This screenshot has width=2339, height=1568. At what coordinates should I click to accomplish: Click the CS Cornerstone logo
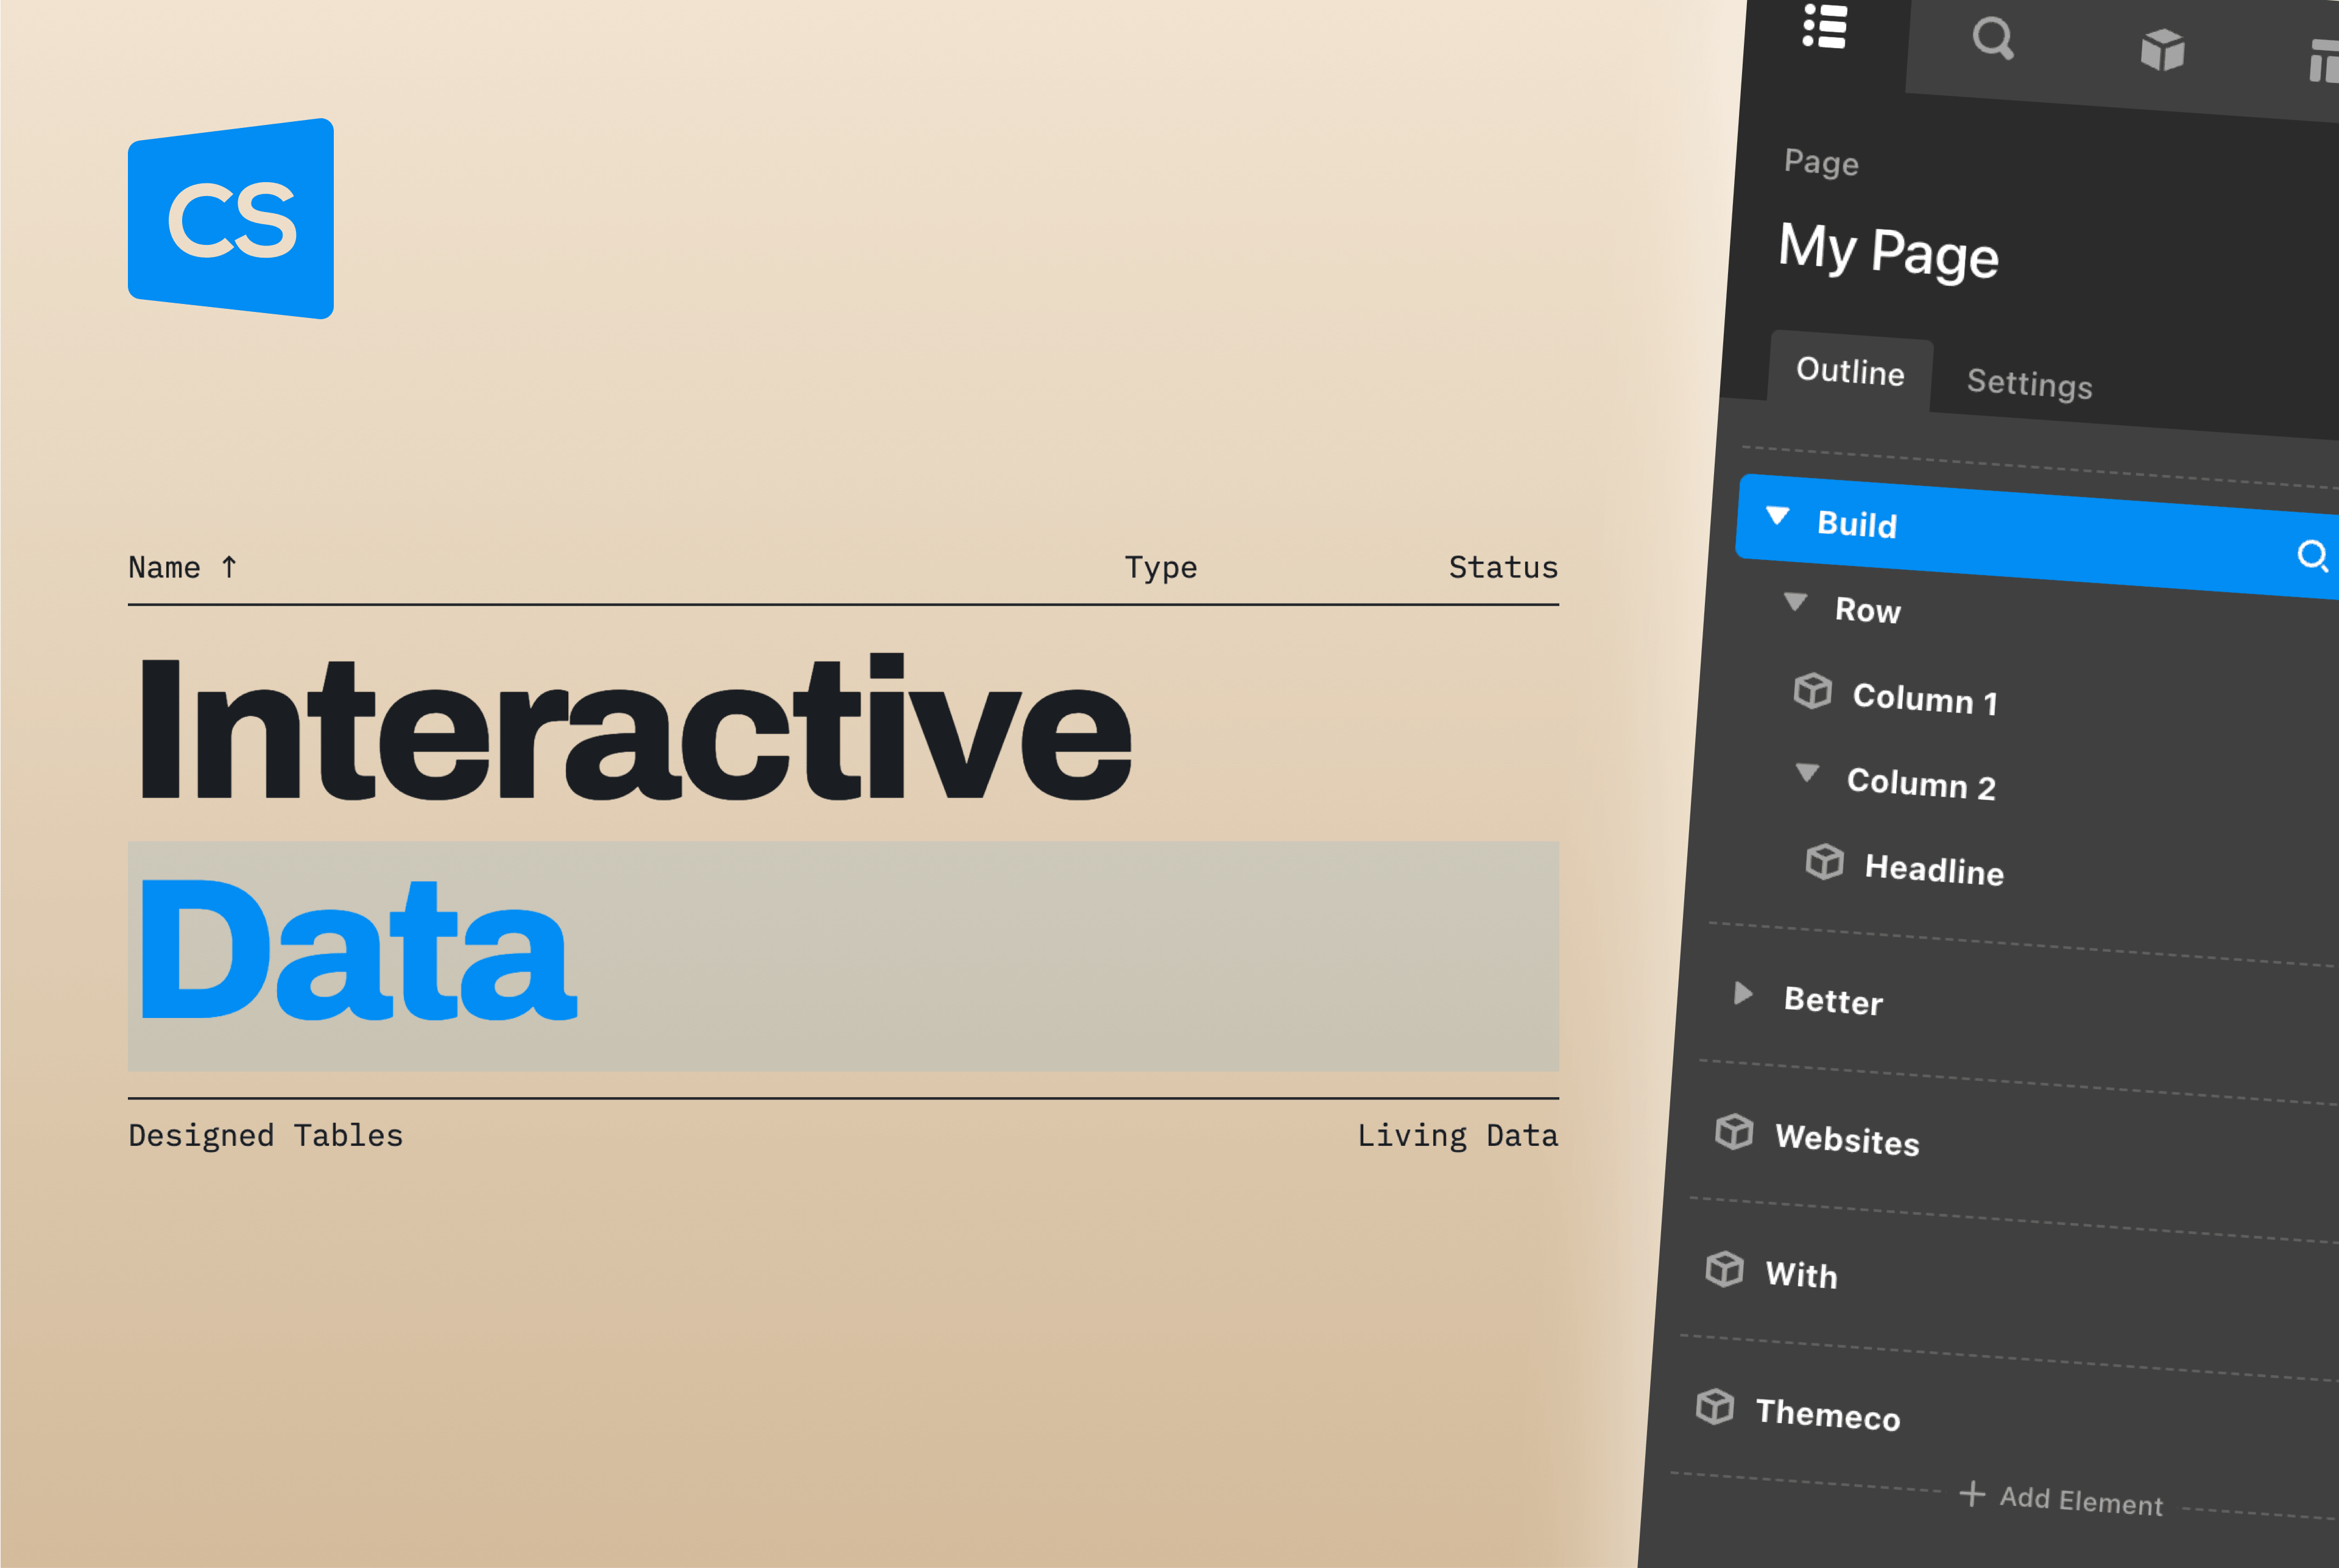[231, 219]
